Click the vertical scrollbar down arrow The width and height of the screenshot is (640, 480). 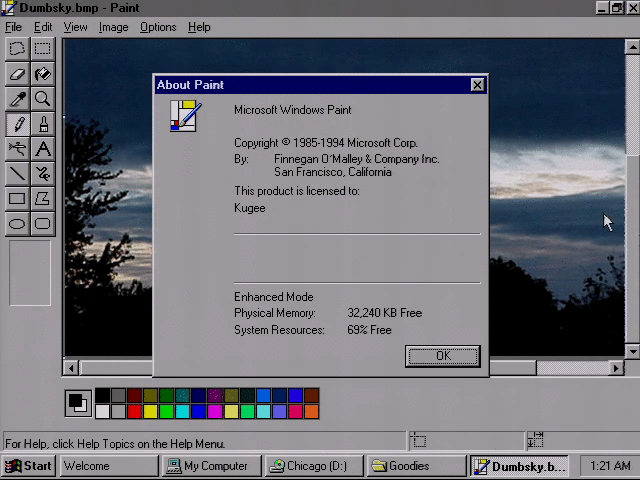pos(632,351)
